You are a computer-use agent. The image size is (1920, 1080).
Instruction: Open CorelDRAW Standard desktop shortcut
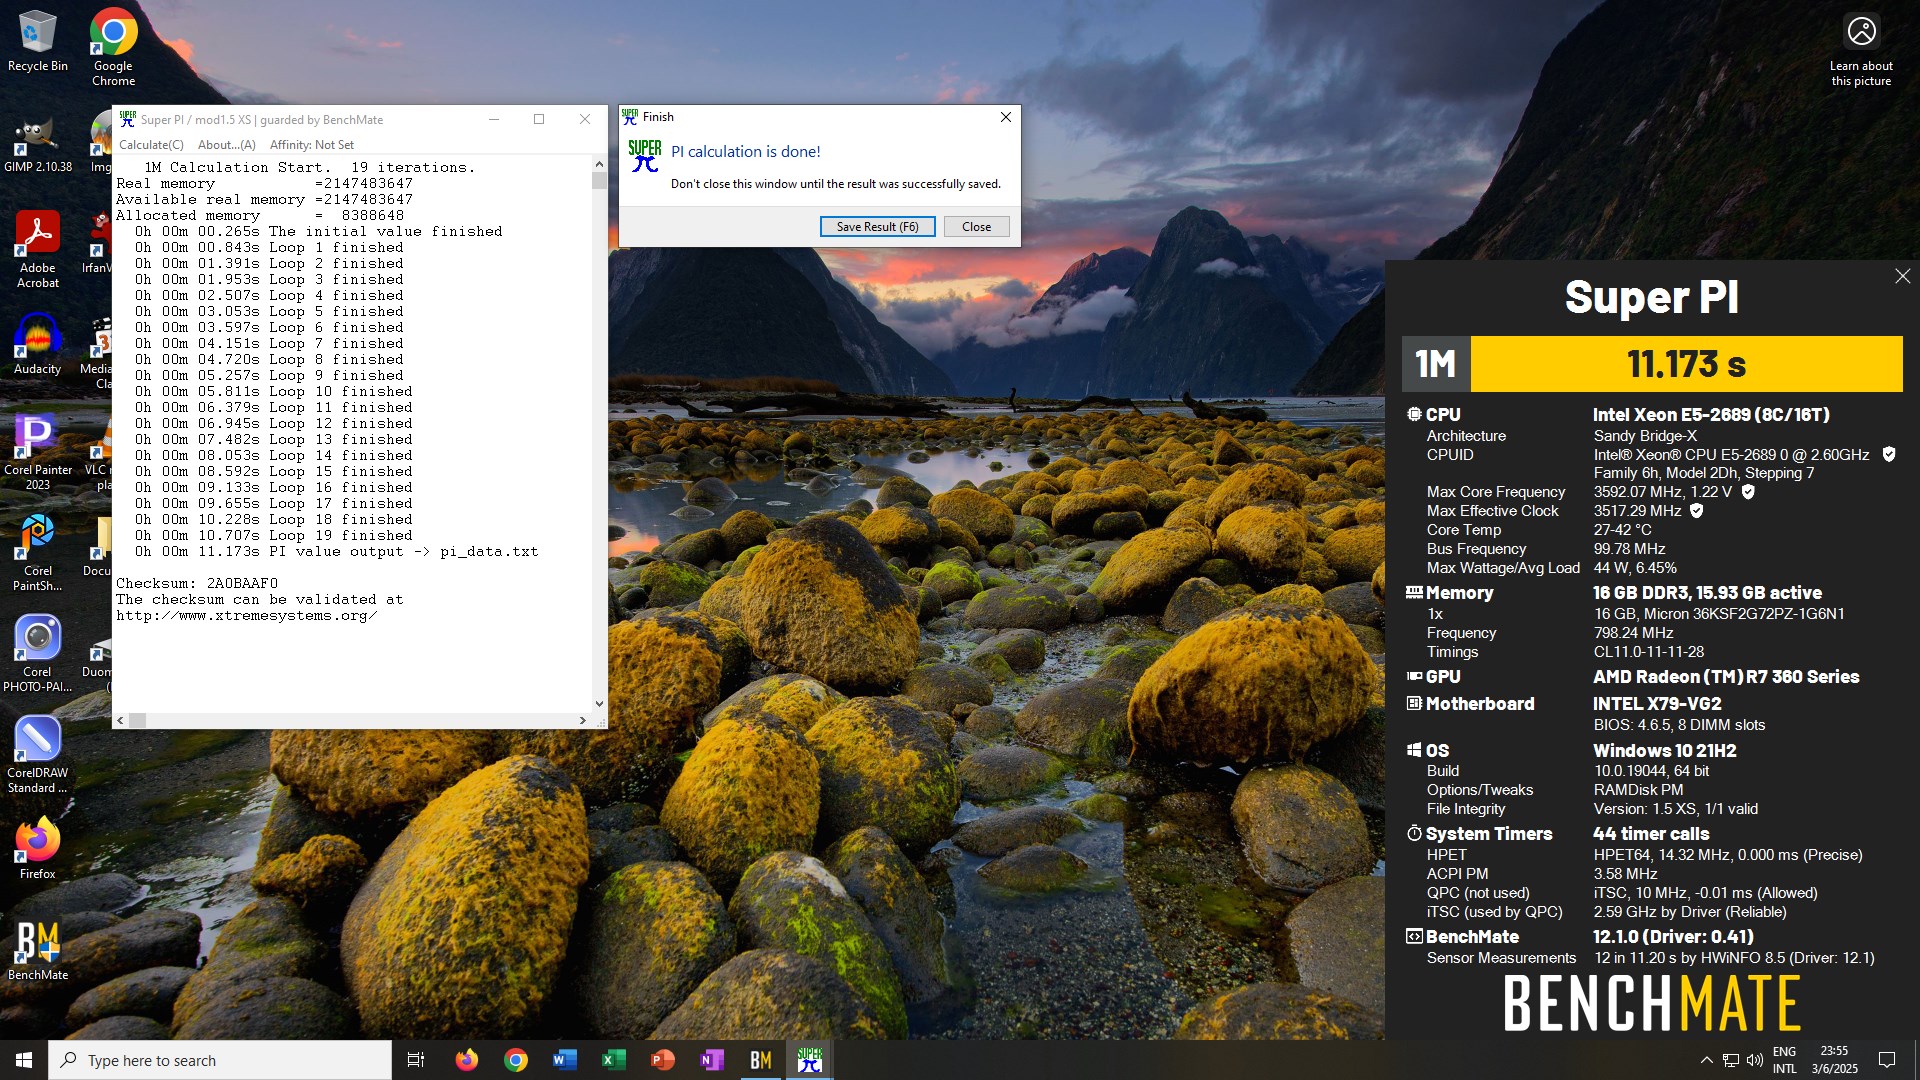pyautogui.click(x=38, y=754)
